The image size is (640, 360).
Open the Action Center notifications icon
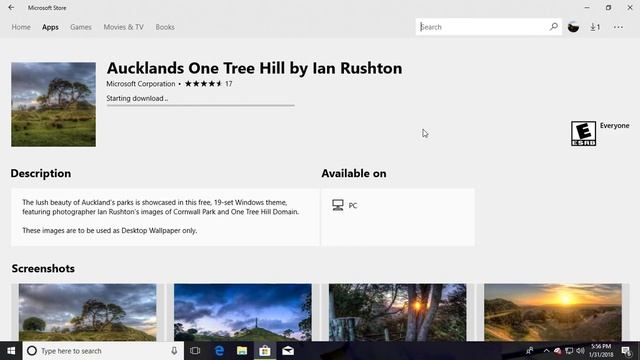(x=626, y=351)
